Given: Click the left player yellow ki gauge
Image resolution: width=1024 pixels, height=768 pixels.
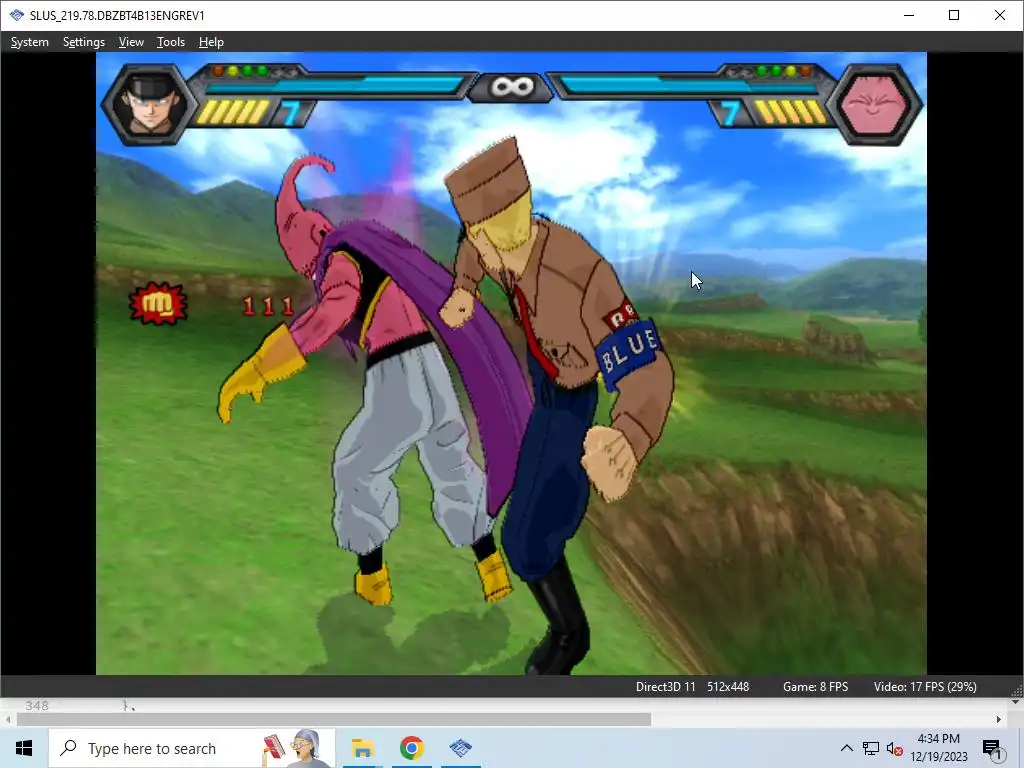Looking at the screenshot, I should pos(233,112).
